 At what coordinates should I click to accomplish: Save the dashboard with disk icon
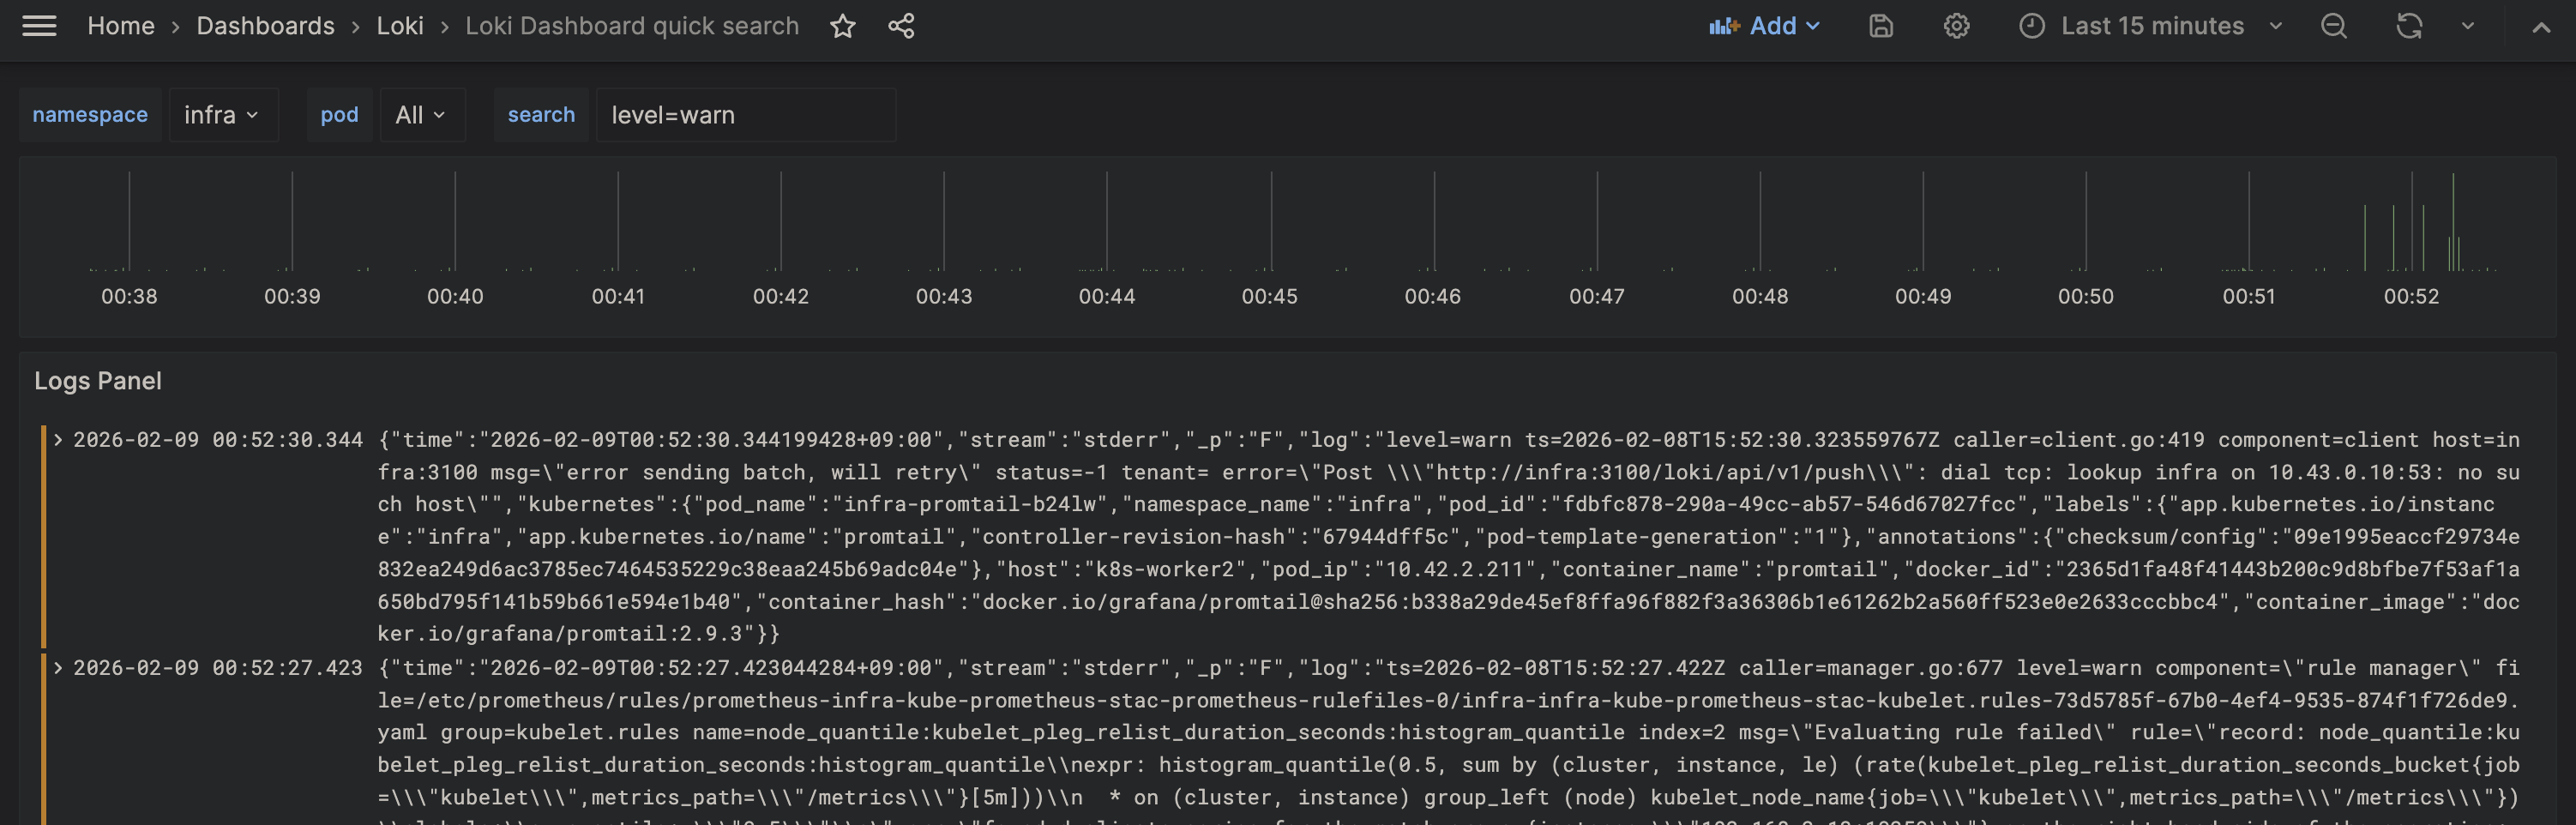[x=1881, y=26]
